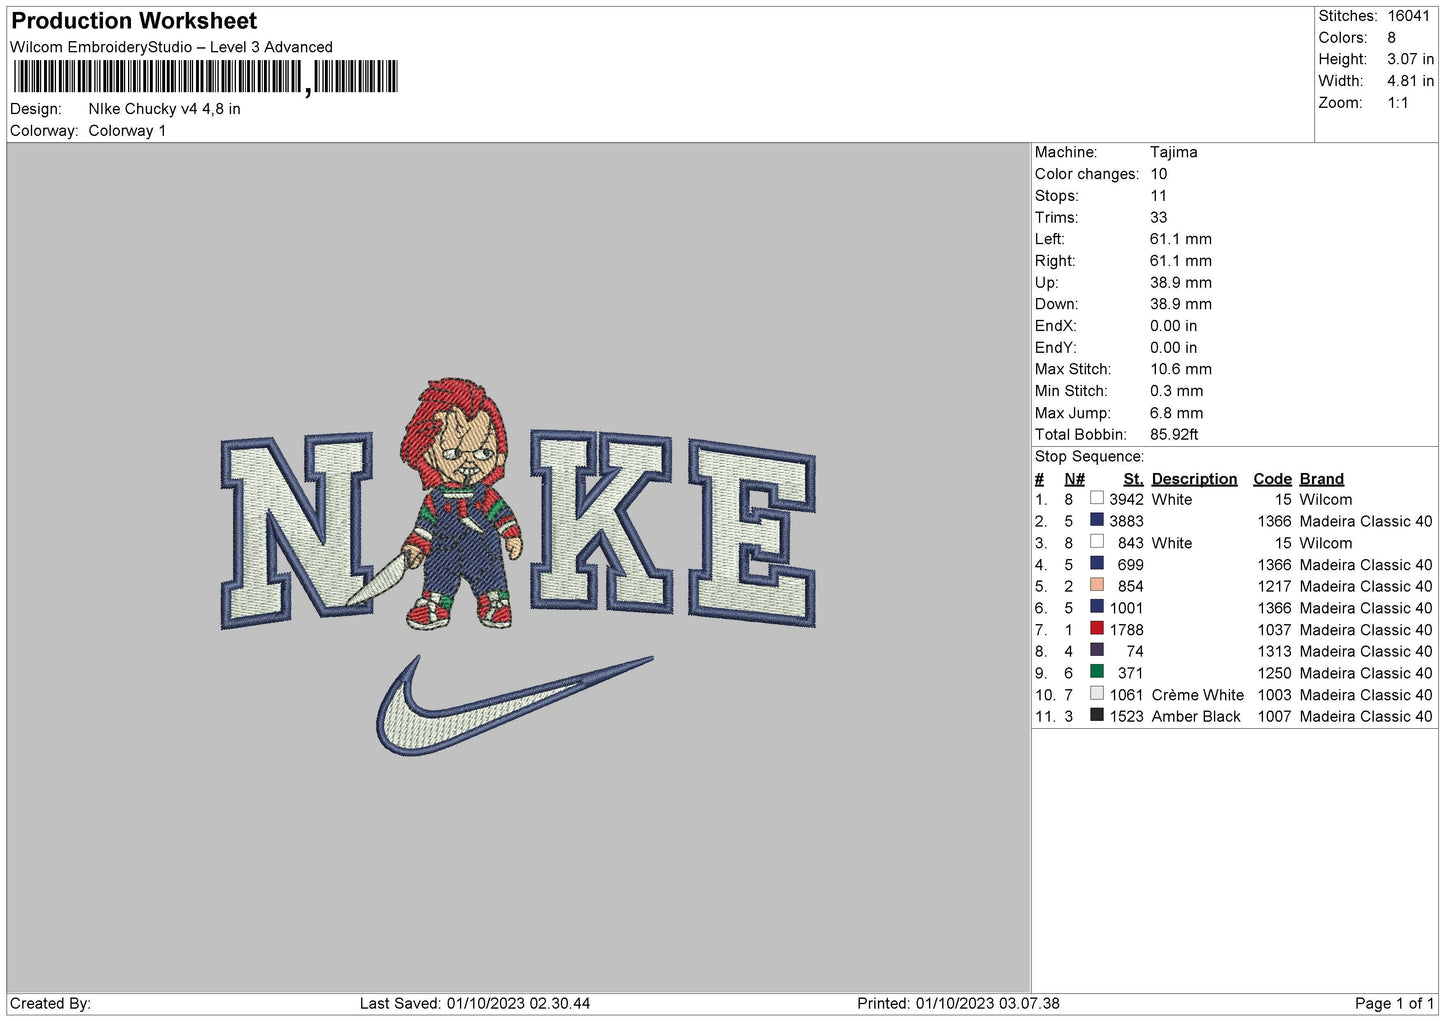Click the Machine value Tajima
The width and height of the screenshot is (1445, 1021).
[x=1173, y=152]
